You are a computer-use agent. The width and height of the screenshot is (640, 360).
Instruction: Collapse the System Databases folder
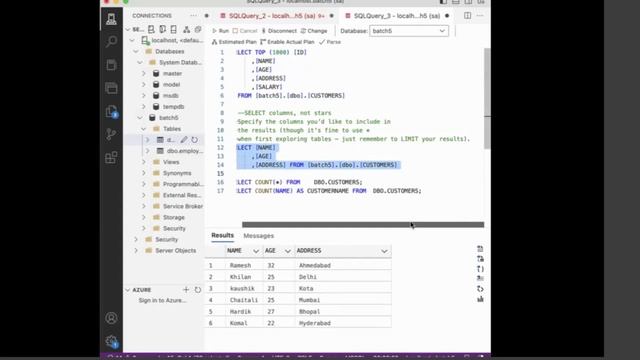[x=140, y=62]
